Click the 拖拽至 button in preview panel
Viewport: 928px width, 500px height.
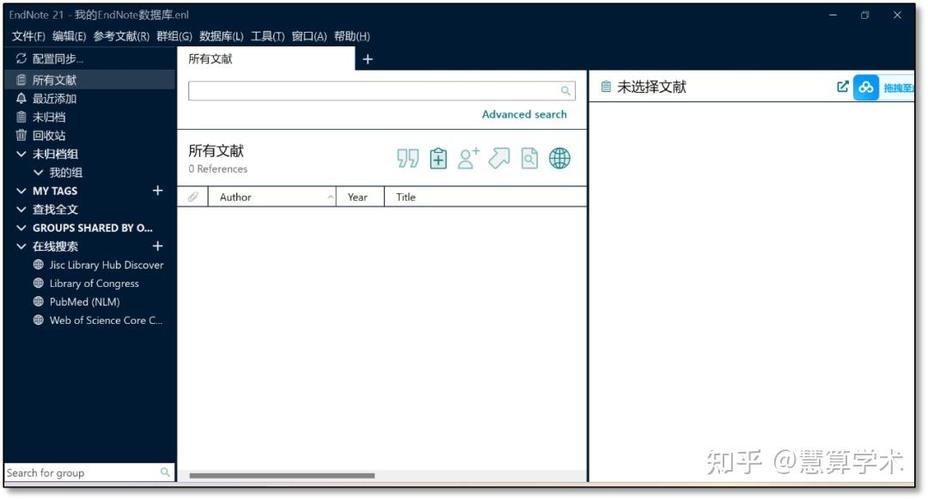tap(898, 88)
